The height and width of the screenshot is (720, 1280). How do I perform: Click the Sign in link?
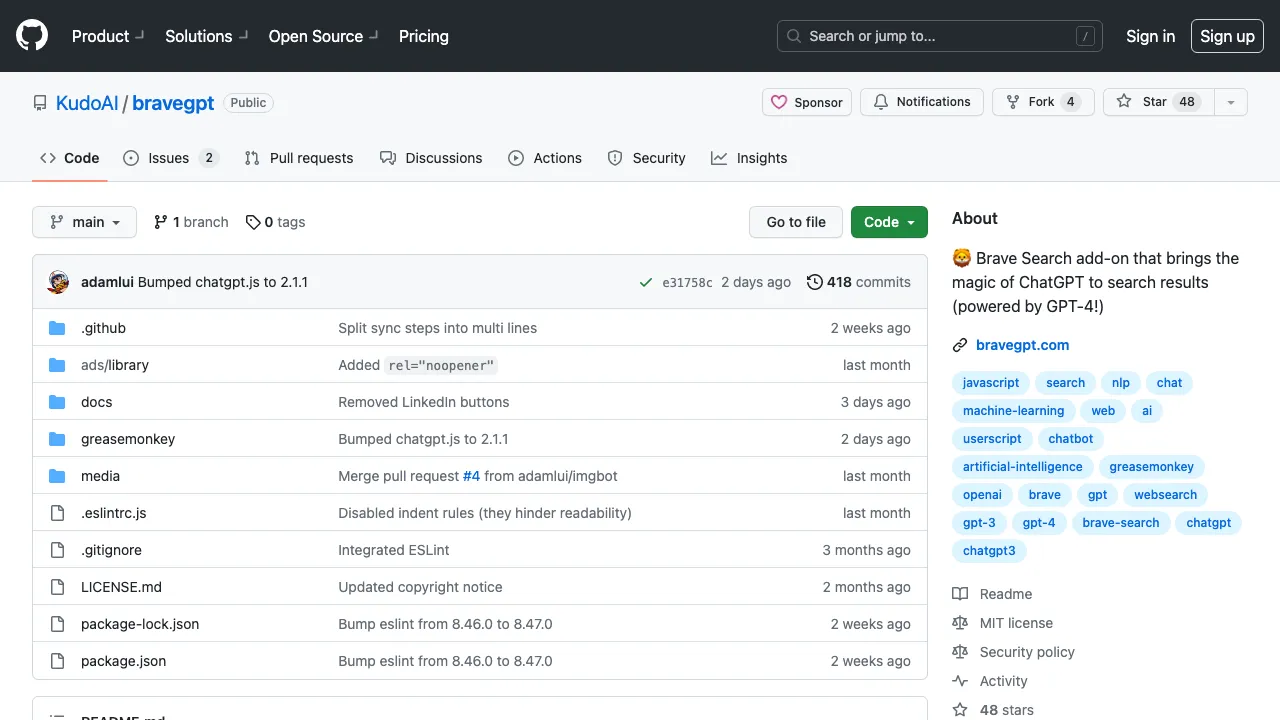1150,36
